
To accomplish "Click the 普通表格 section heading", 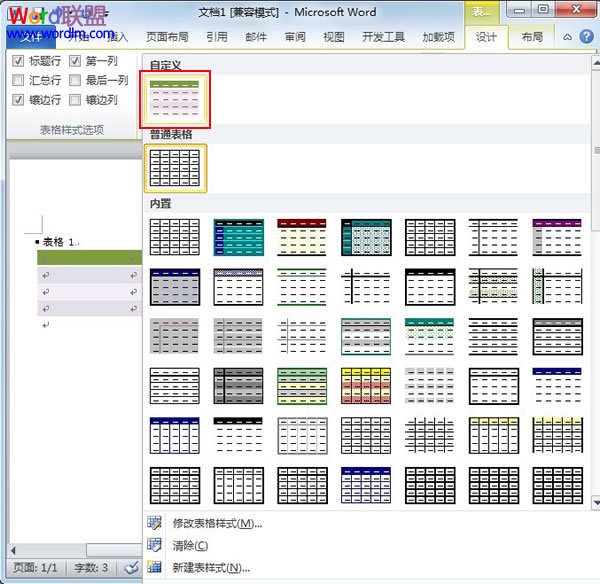I will (x=171, y=134).
